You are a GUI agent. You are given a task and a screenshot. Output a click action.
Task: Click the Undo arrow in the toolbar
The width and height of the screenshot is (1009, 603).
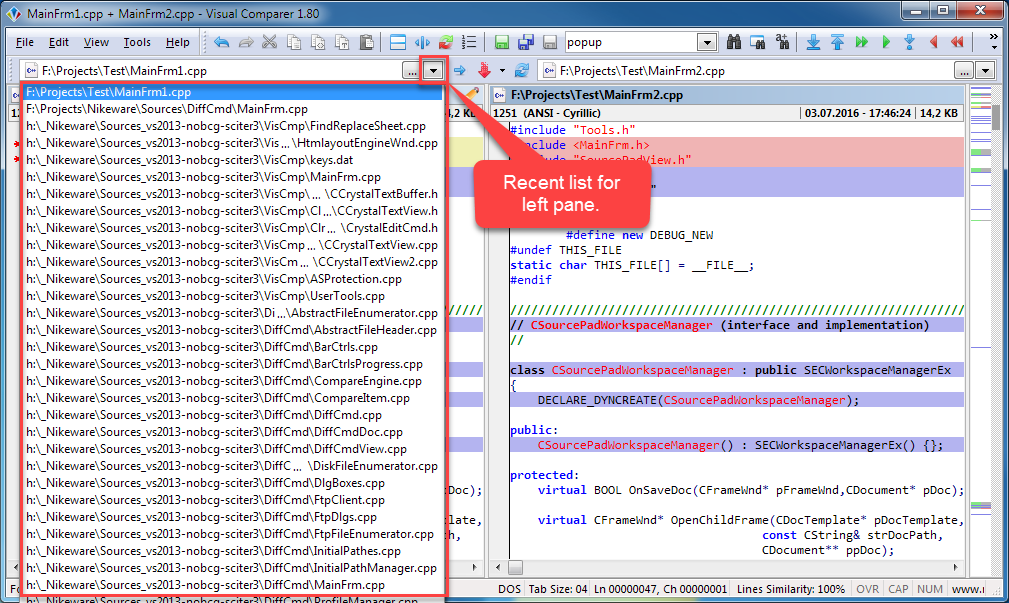click(221, 43)
